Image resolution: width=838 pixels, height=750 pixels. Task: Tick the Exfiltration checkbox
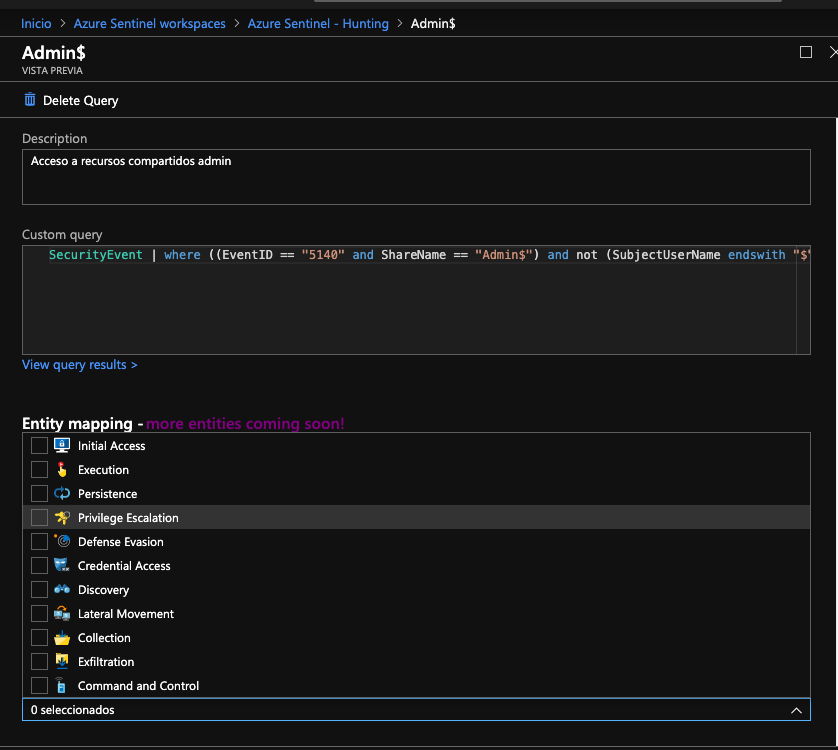click(39, 662)
